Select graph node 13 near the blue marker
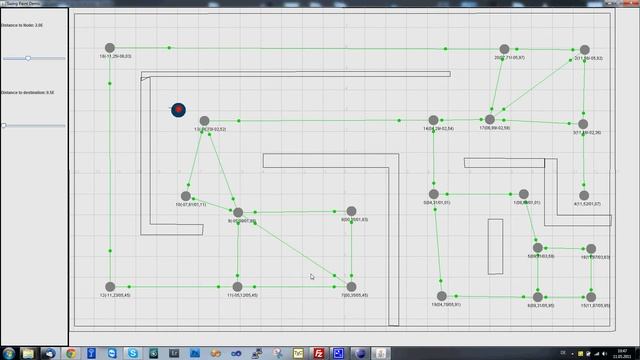The width and height of the screenshot is (640, 360). (x=204, y=120)
